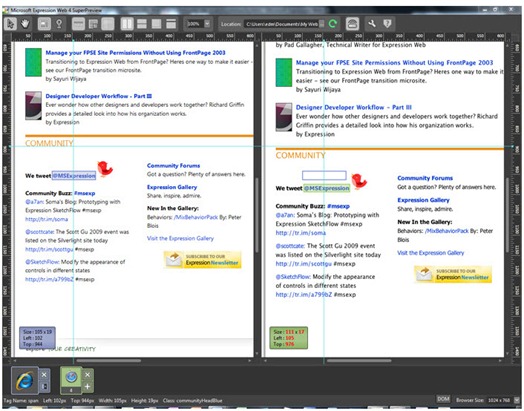Screen dimensions: 524x411
Task: Toggle side-by-side vertical layout
Action: (127, 24)
